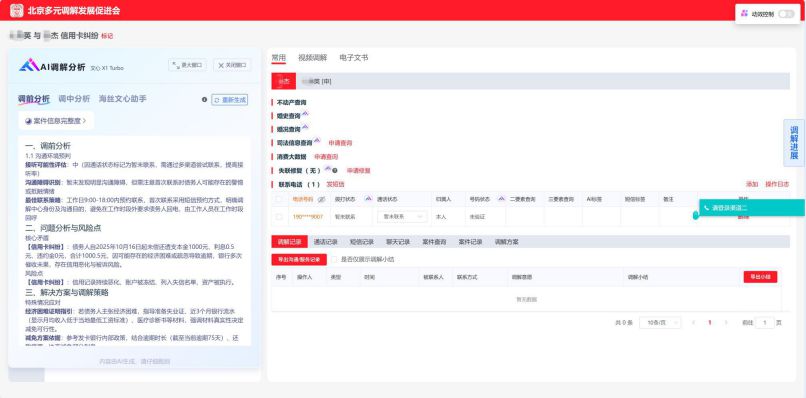Image resolution: width=806 pixels, height=398 pixels.
Task: Click the AI icon beside 拨打状态 header
Action: (x=368, y=198)
